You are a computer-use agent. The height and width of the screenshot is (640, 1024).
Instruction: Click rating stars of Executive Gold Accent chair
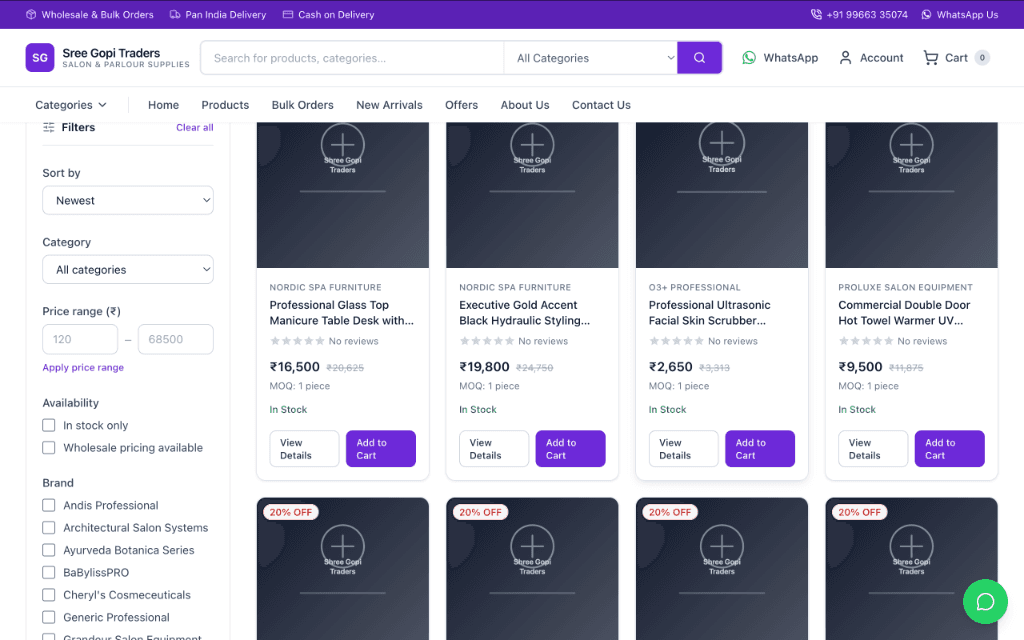[487, 341]
